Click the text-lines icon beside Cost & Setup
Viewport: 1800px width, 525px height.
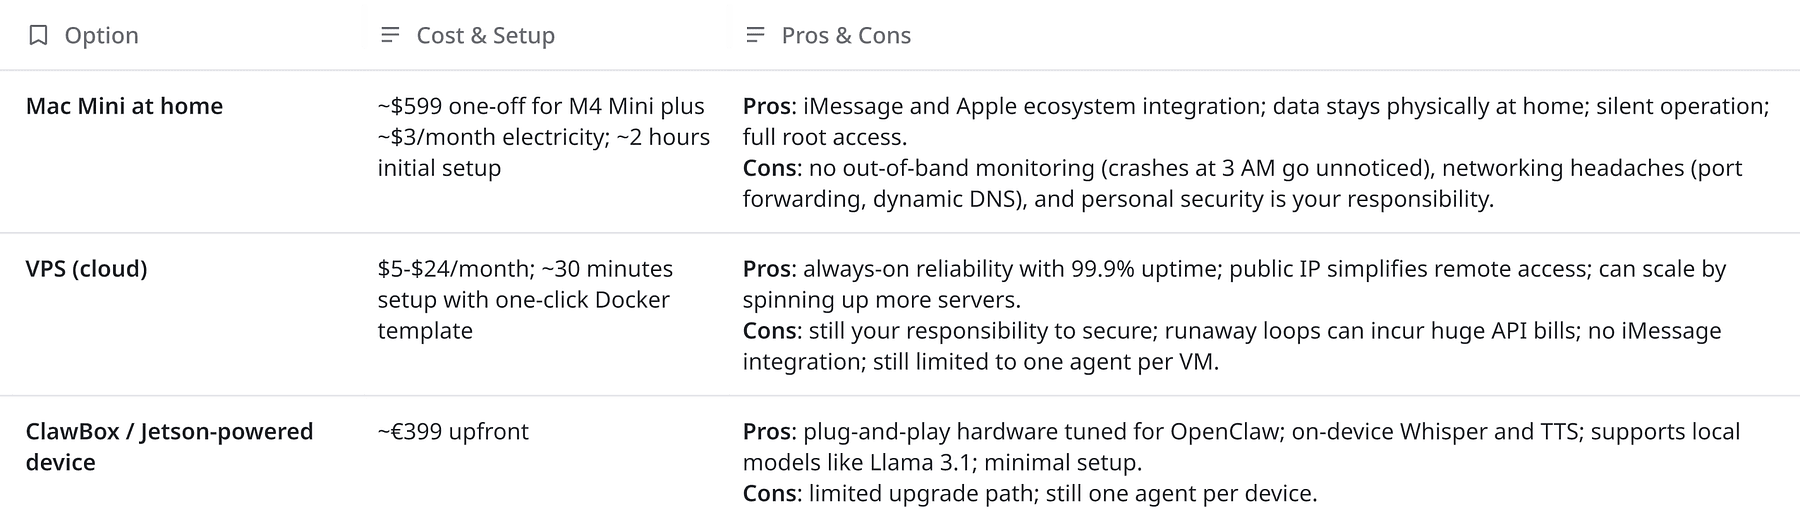(390, 36)
